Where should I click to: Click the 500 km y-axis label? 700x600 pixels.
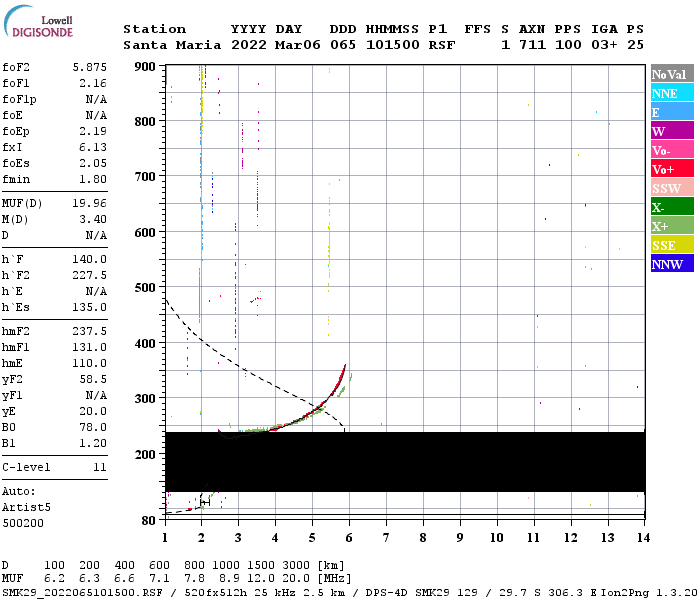[145, 288]
